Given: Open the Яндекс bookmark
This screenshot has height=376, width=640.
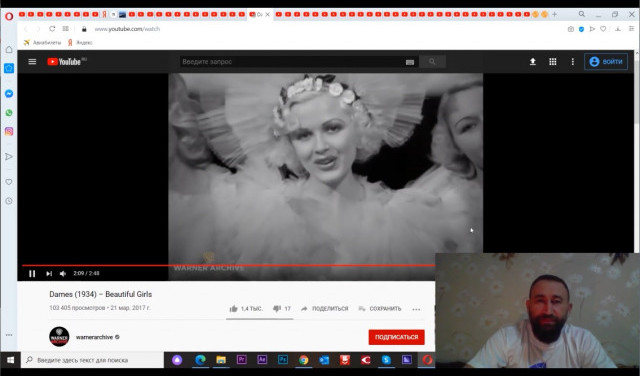Looking at the screenshot, I should coord(80,42).
